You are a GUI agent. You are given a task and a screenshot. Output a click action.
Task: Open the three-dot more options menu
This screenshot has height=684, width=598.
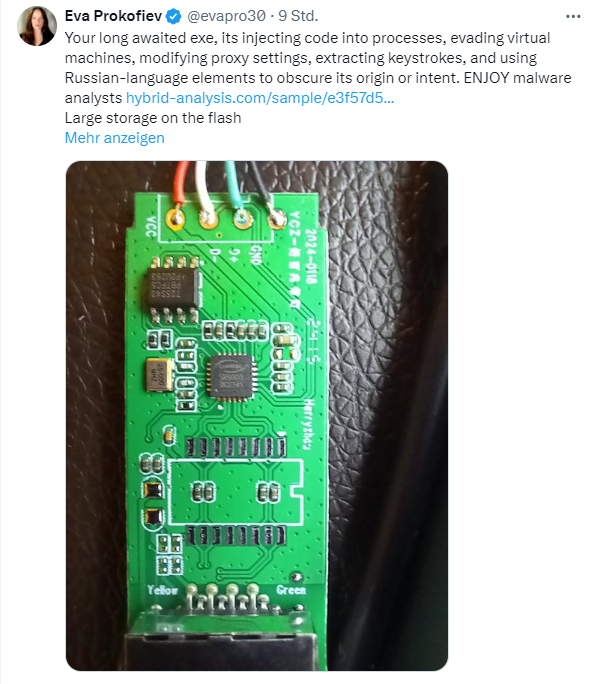point(573,16)
